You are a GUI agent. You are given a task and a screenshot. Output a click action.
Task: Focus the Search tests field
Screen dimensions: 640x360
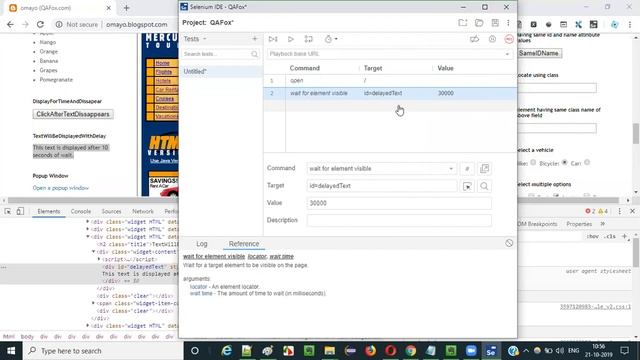pos(220,54)
